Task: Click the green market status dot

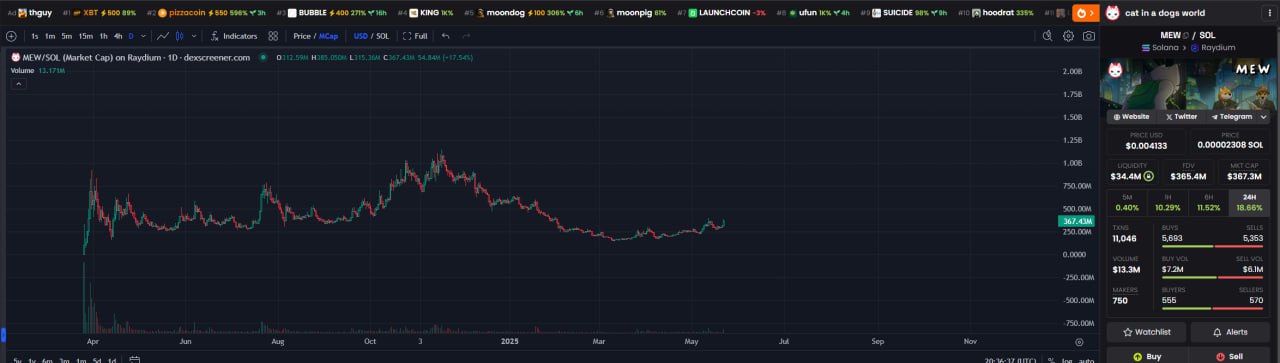Action: point(263,57)
